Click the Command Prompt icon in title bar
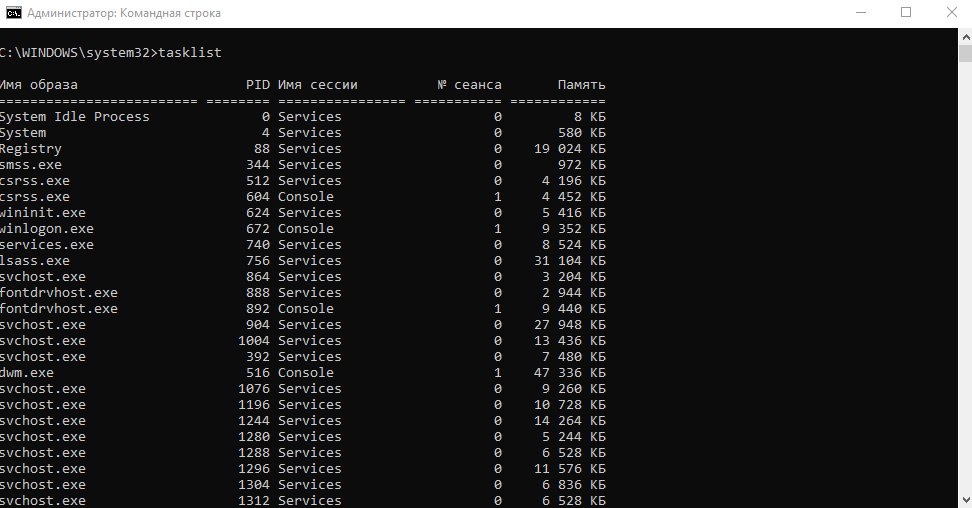This screenshot has height=508, width=972. (14, 12)
